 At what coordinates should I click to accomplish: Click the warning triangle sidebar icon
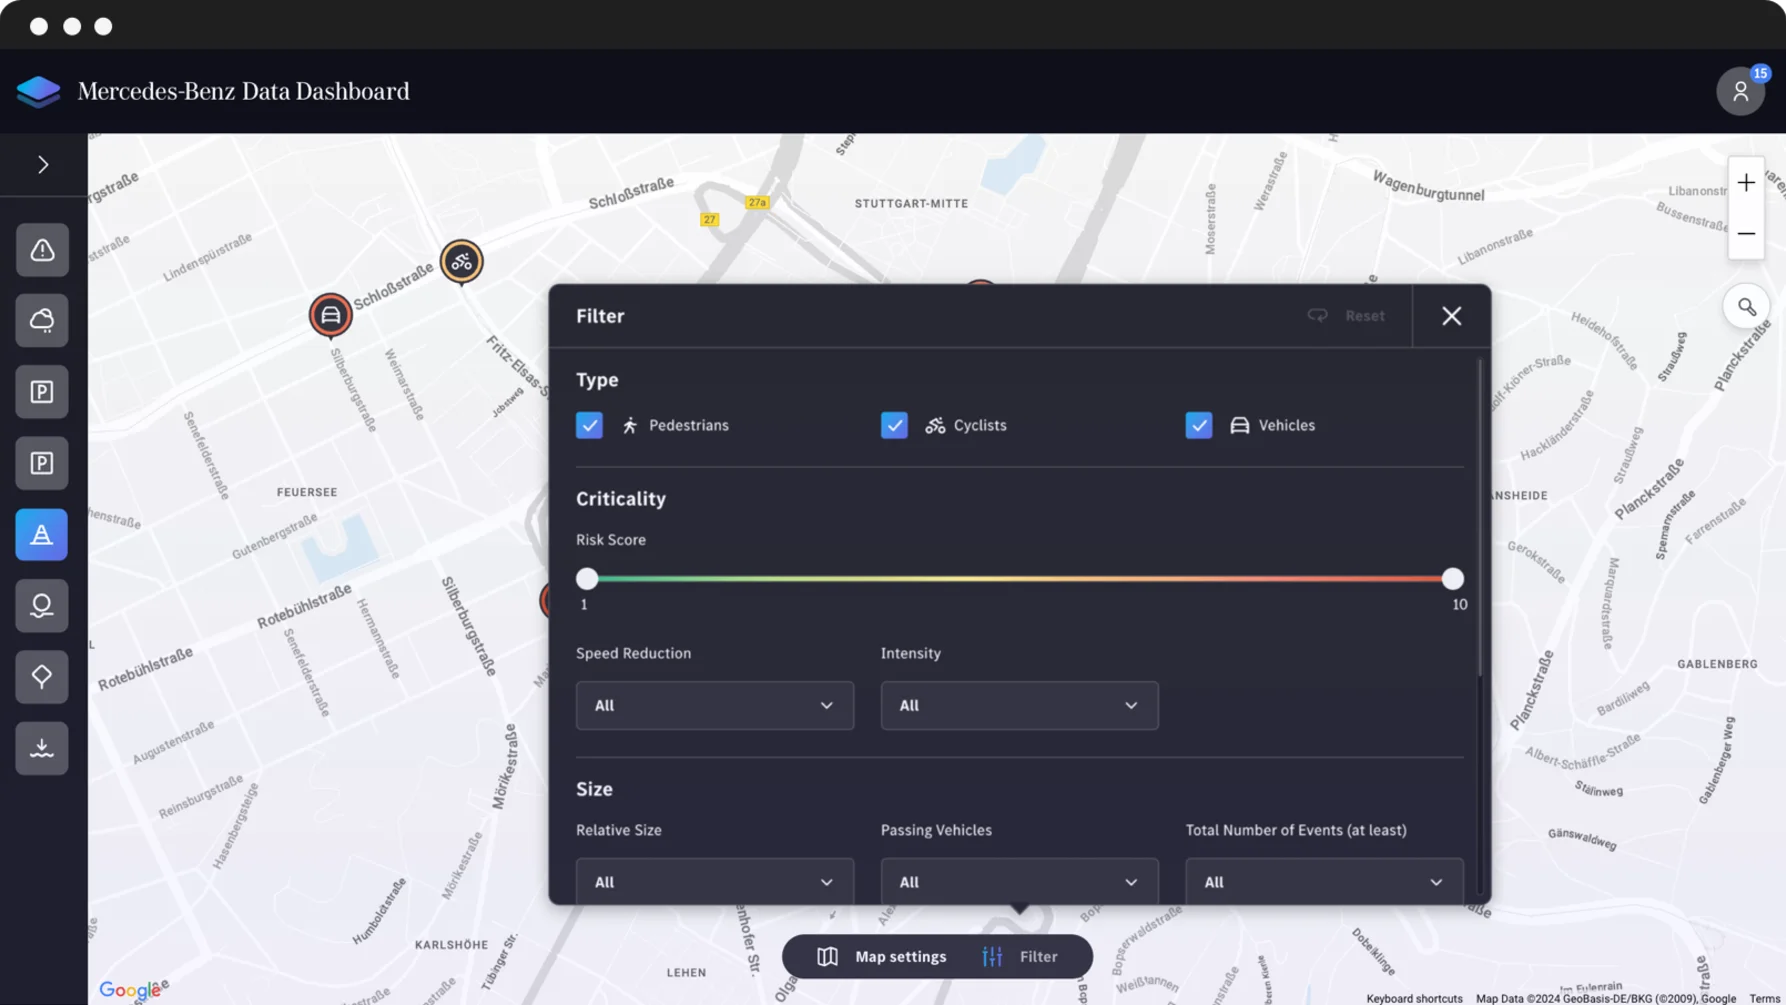[x=42, y=250]
